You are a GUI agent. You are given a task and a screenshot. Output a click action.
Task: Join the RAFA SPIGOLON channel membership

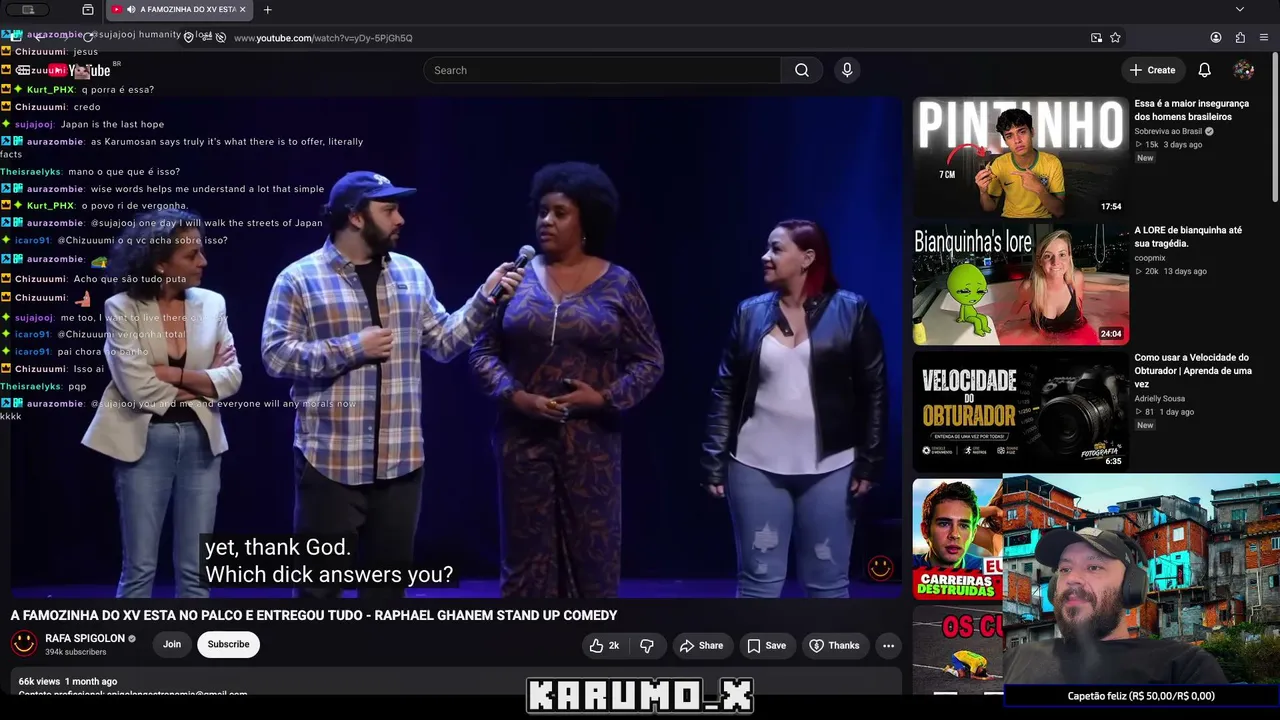pyautogui.click(x=172, y=645)
